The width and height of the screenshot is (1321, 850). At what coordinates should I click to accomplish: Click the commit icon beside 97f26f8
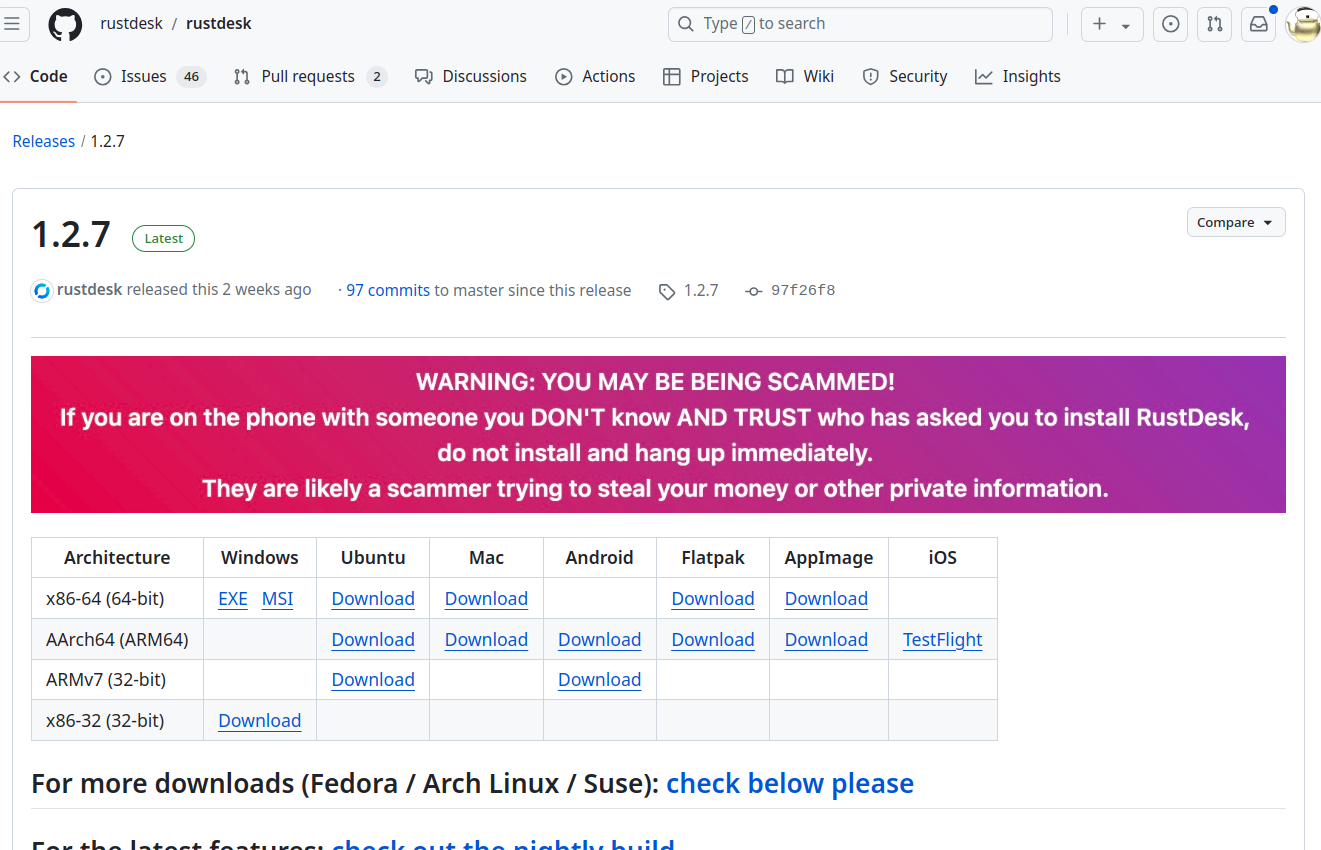point(754,291)
